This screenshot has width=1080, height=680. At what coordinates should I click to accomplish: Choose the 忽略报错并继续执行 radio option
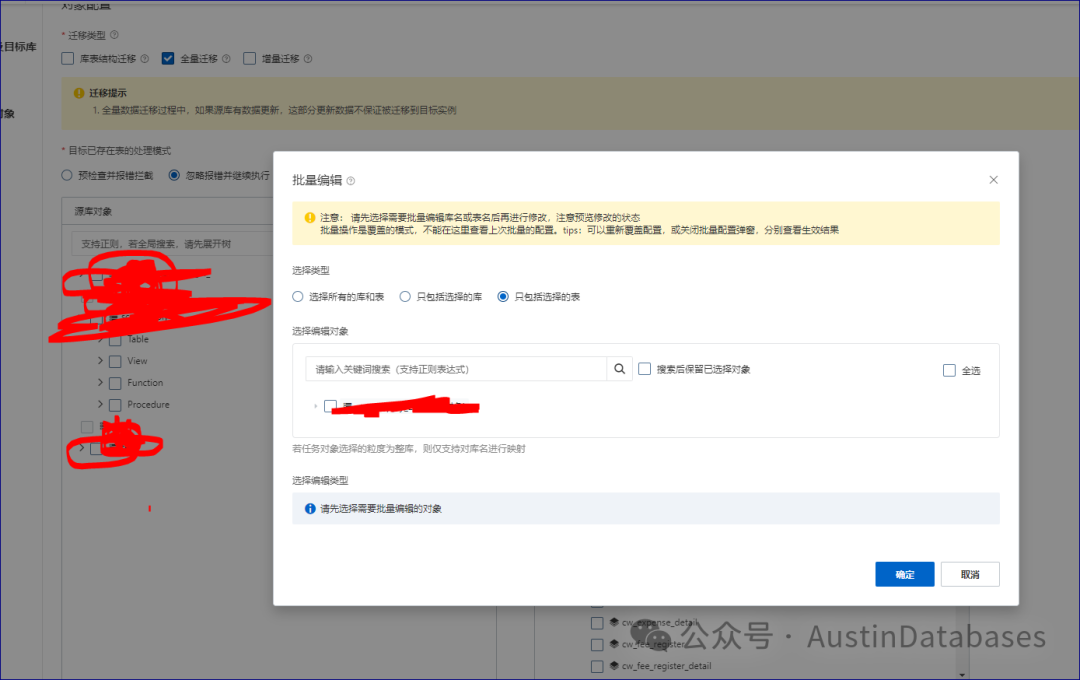pyautogui.click(x=174, y=176)
